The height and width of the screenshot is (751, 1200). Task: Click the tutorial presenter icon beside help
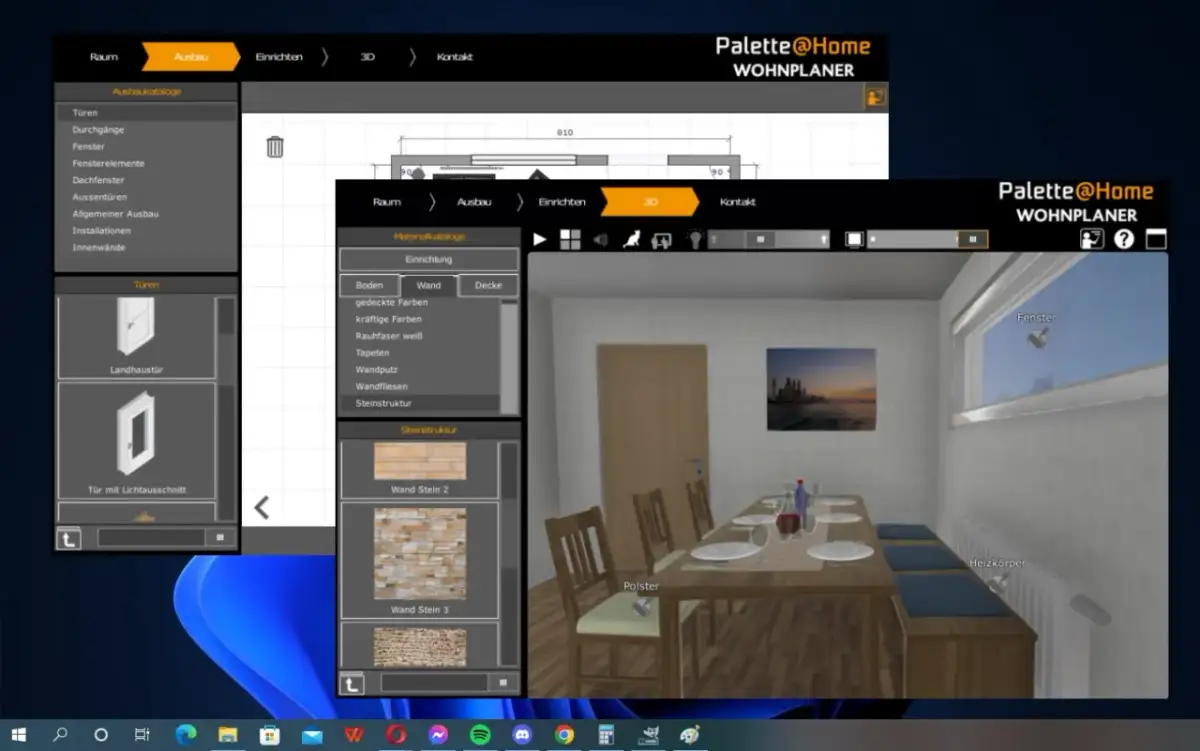1091,239
